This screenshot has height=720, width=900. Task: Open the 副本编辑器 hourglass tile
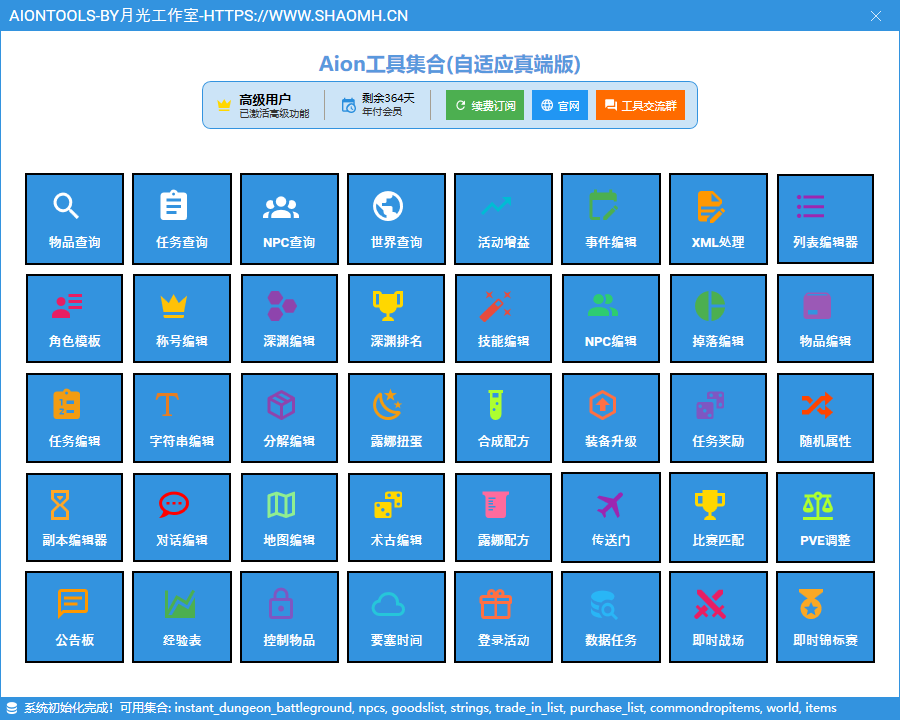(75, 517)
